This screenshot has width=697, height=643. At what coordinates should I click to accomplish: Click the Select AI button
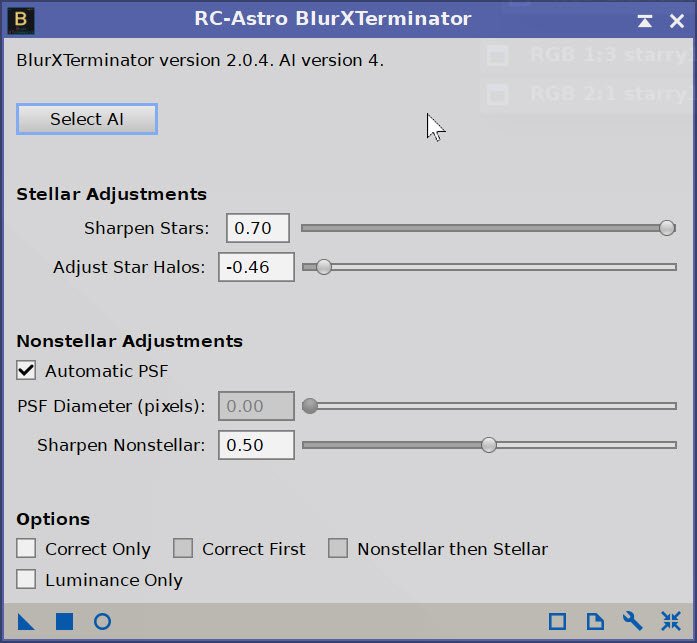[87, 119]
